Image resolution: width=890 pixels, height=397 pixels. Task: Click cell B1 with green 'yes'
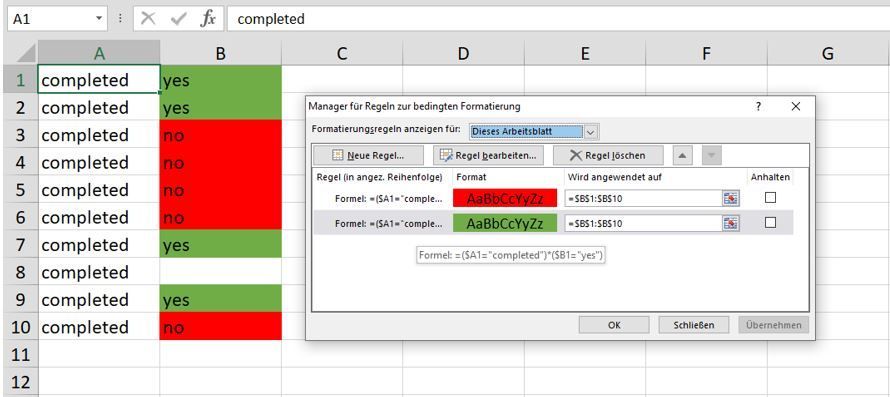(x=221, y=80)
